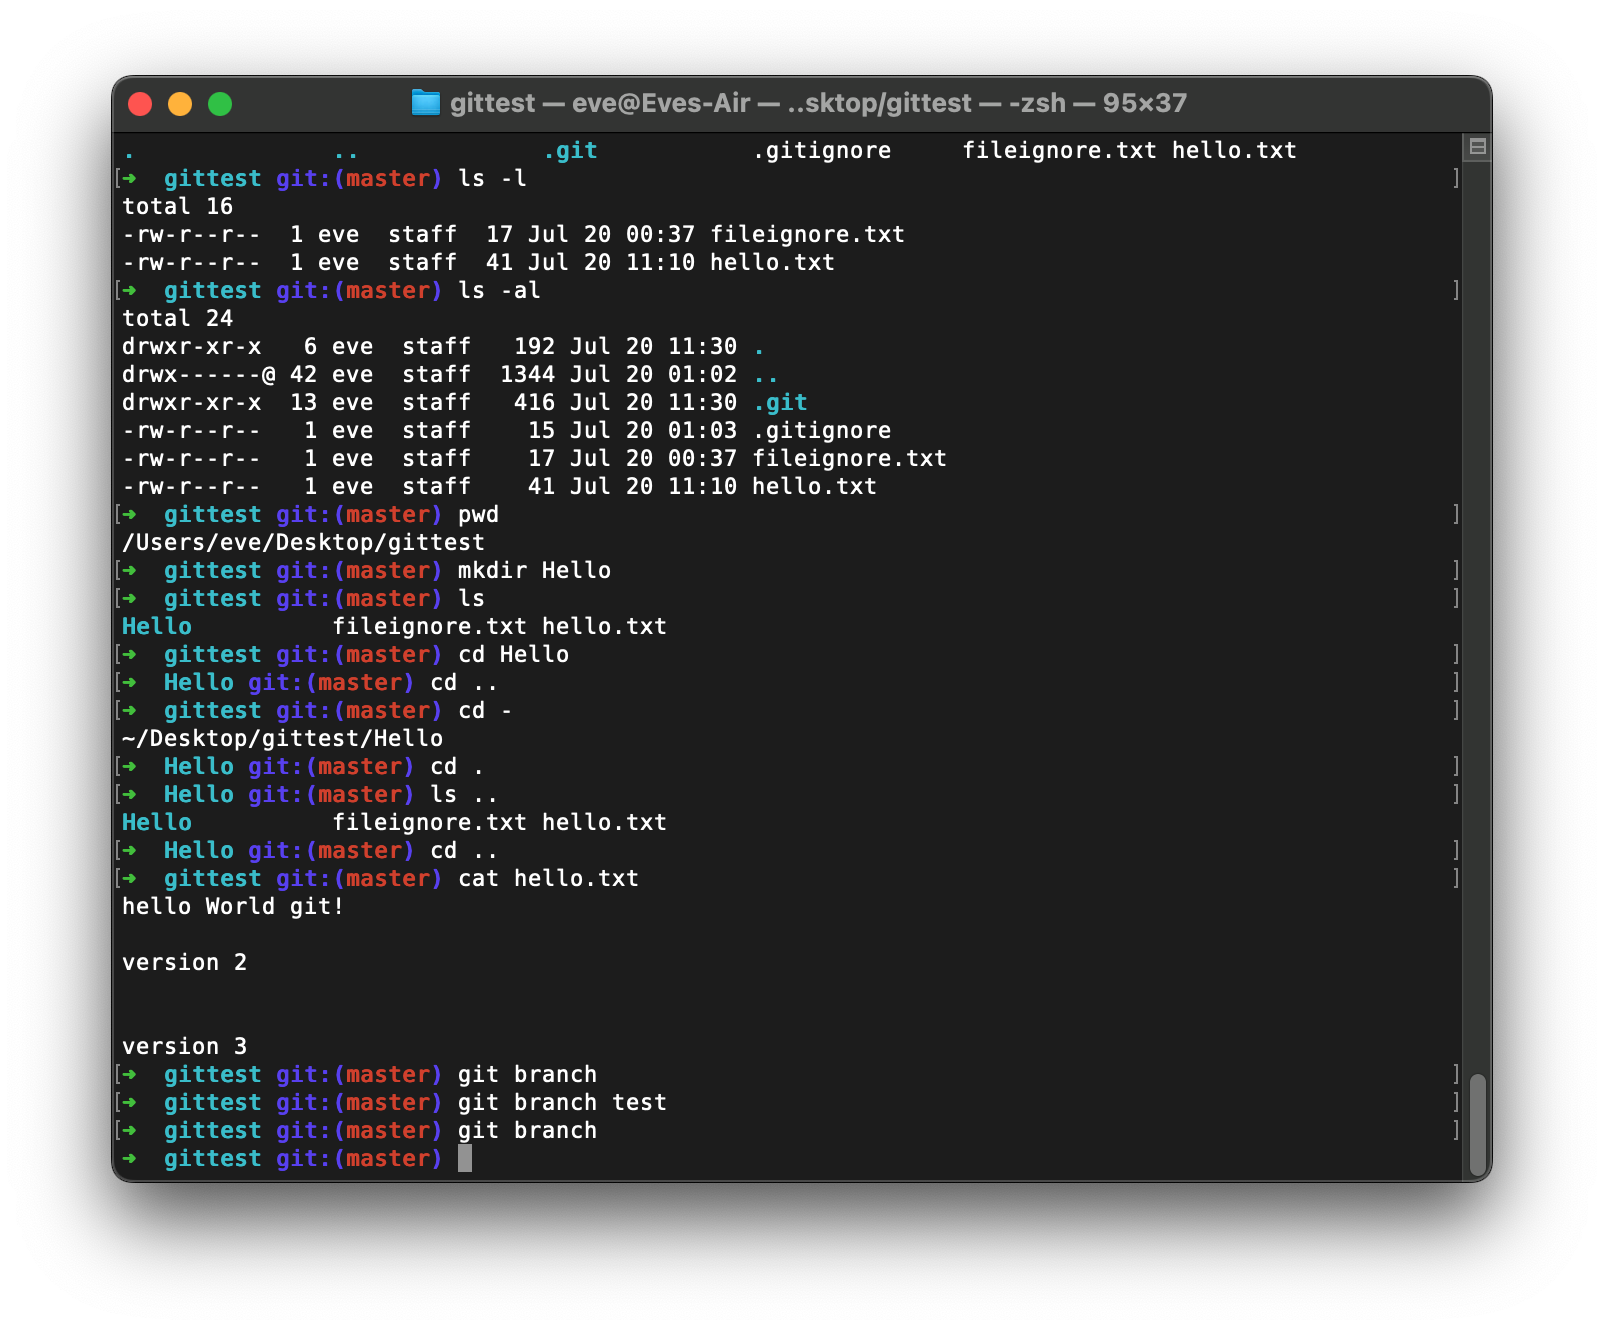
Task: Click the green zoom window button
Action: tap(220, 104)
